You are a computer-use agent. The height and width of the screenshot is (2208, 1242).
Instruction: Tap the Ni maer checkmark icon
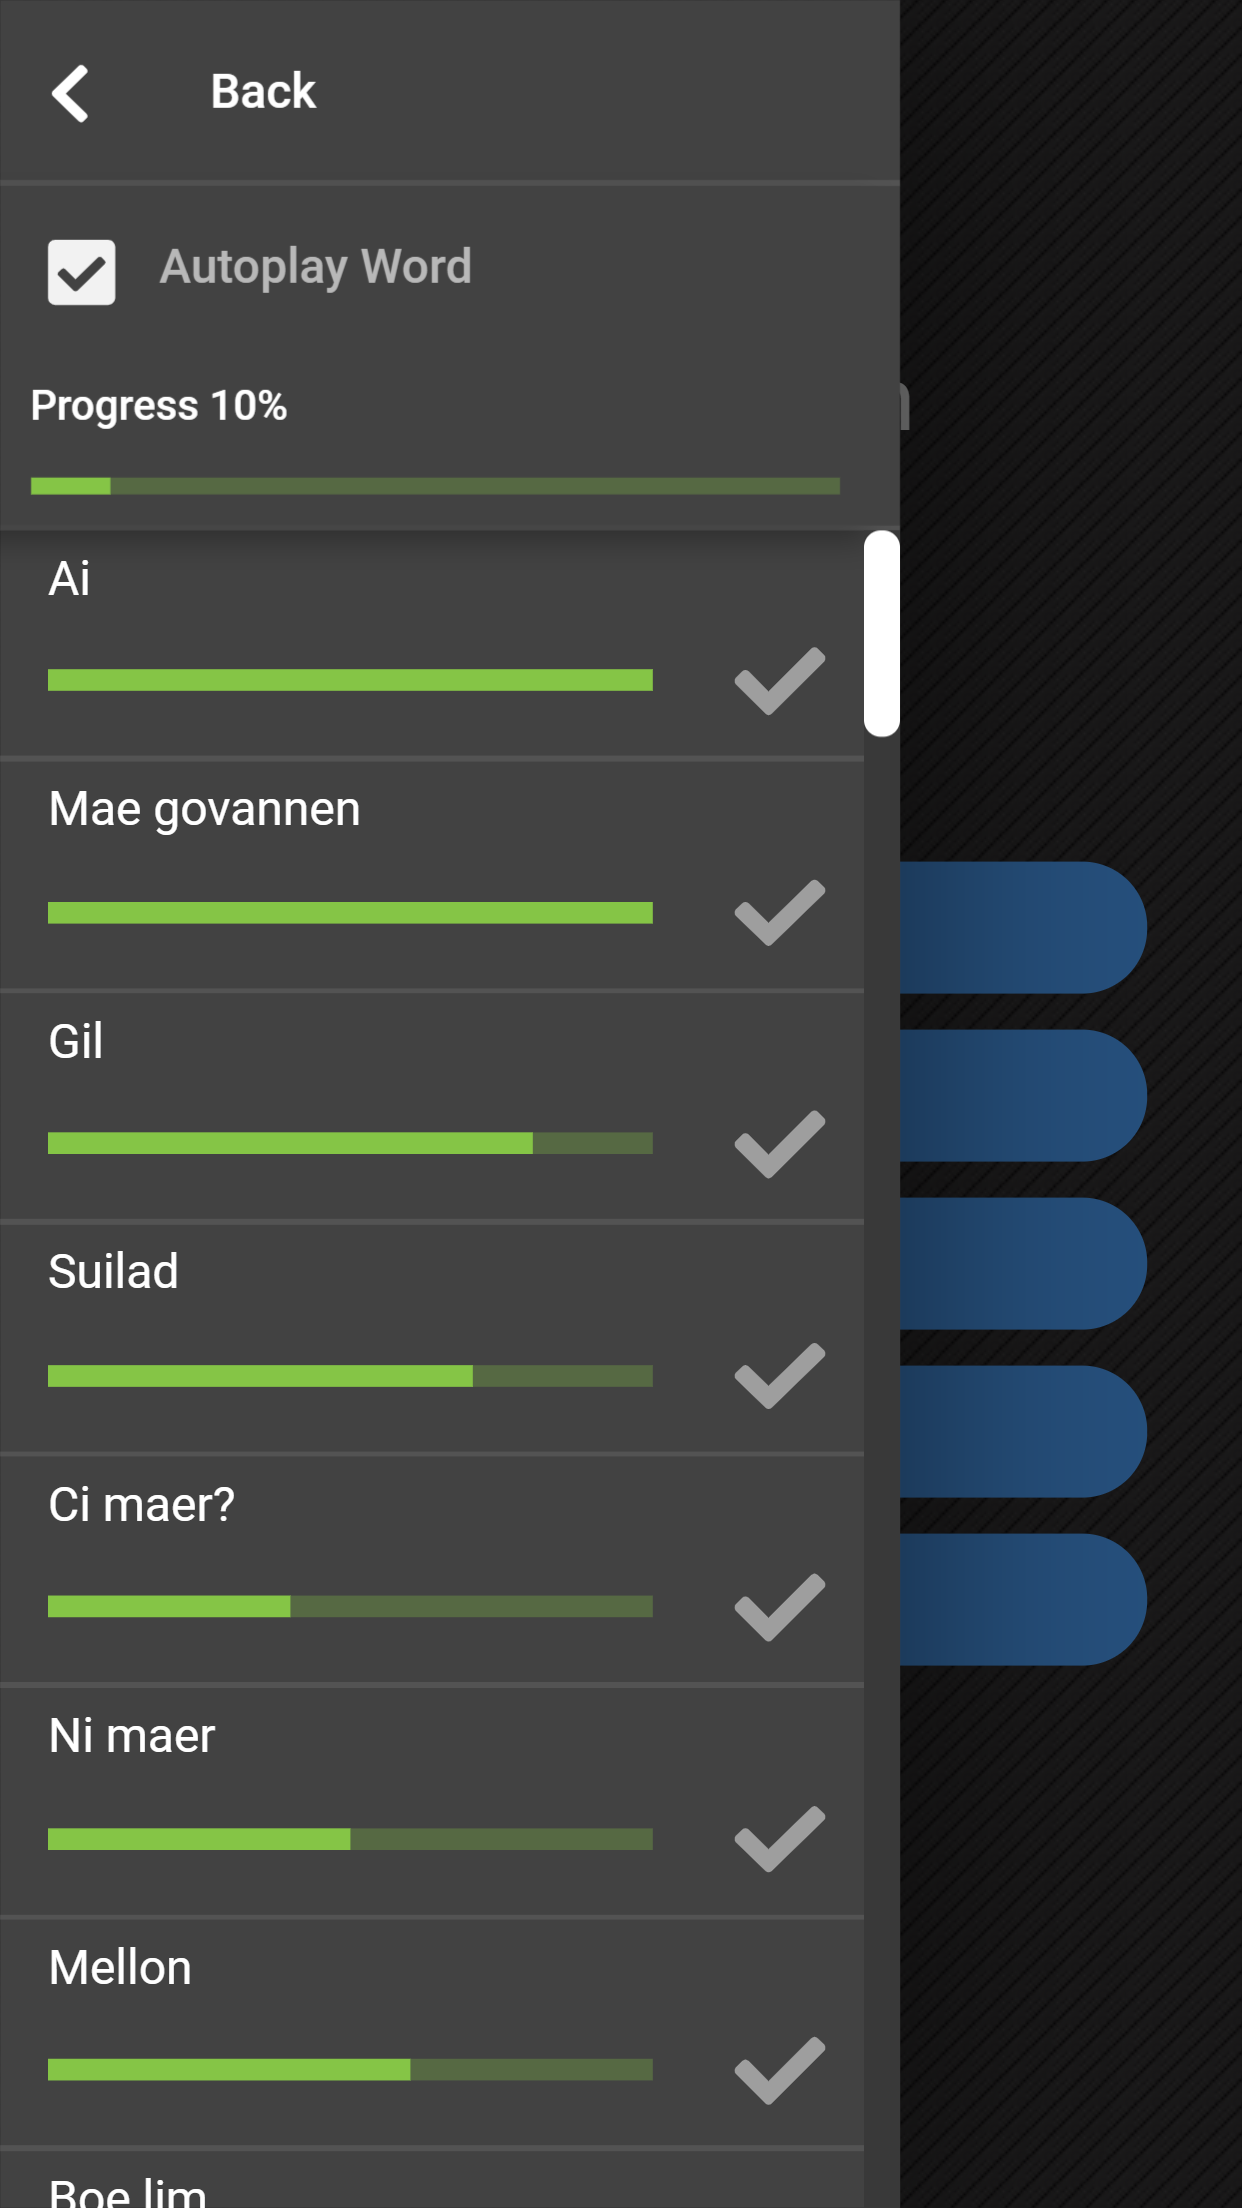779,1839
